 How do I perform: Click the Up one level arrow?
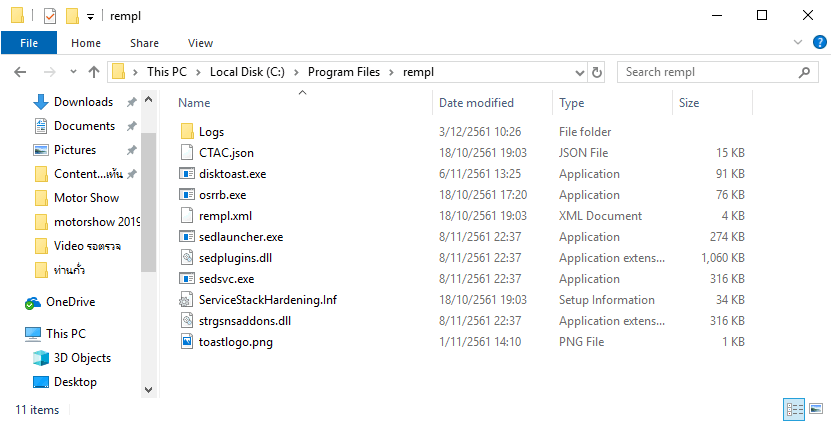point(94,72)
